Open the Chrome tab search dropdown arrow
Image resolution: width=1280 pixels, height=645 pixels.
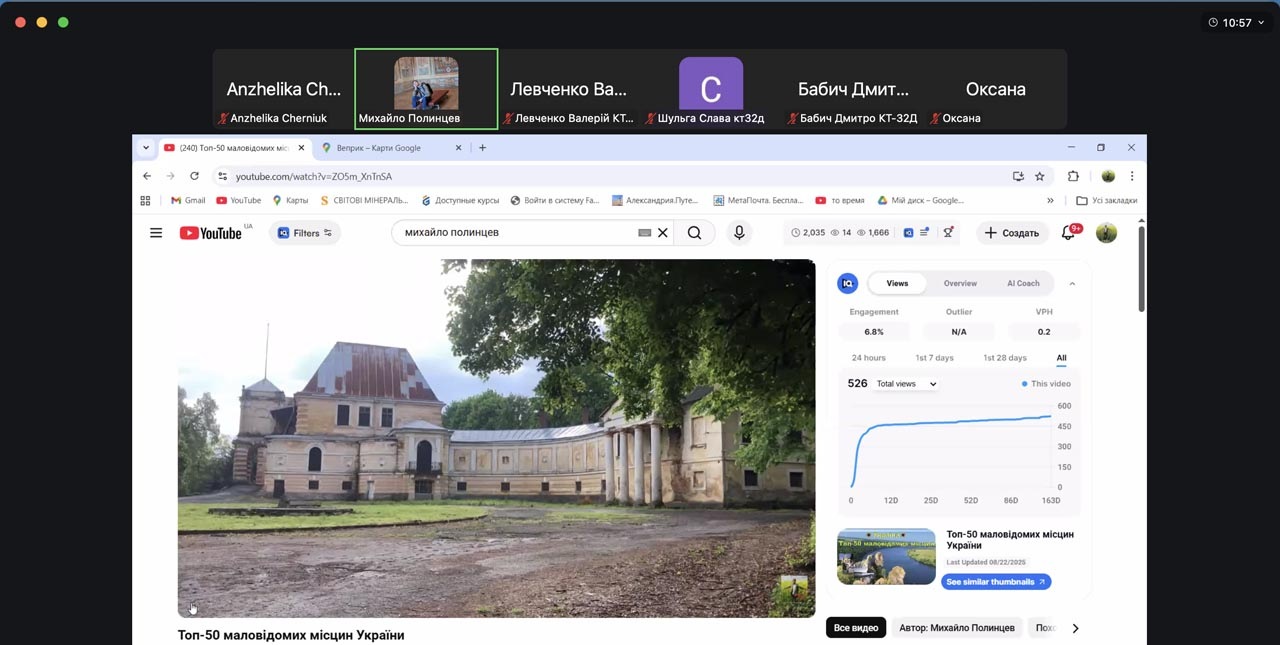(x=146, y=148)
